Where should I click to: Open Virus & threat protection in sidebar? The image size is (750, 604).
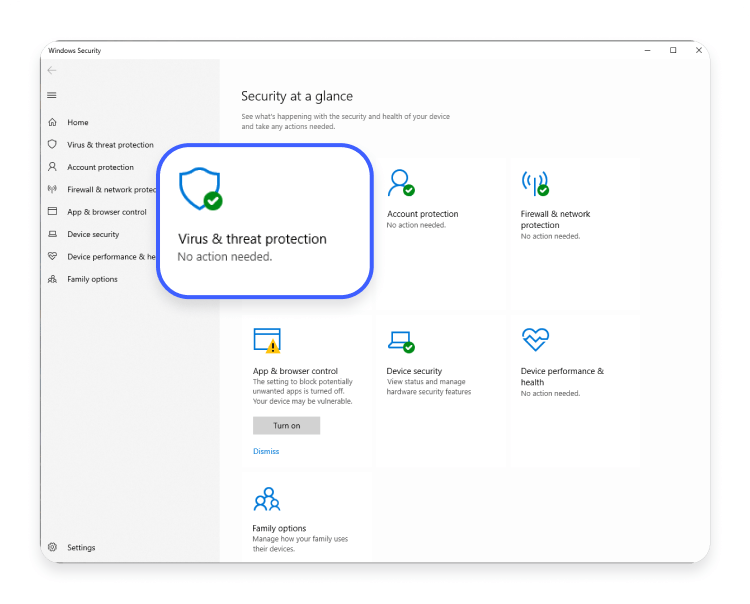pos(110,144)
